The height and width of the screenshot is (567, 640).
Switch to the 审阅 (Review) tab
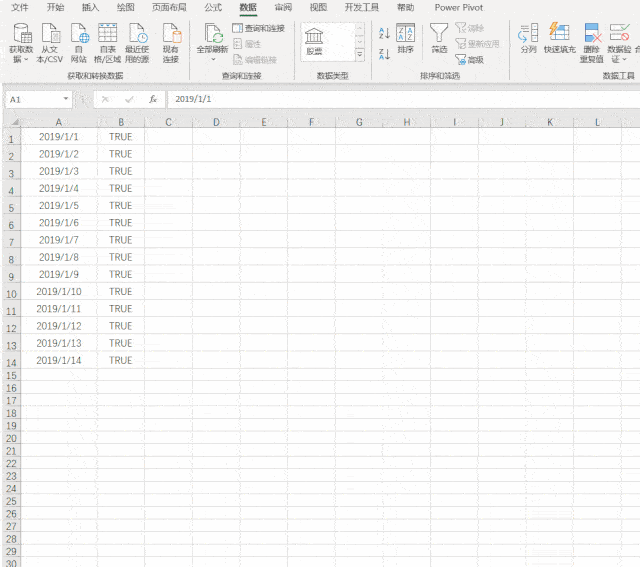[x=283, y=7]
